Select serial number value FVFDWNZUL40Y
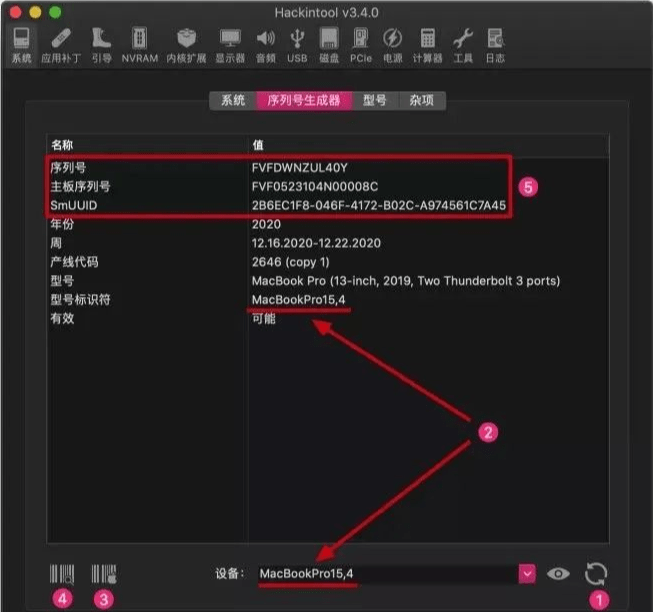Screen dimensions: 653x612 coord(299,168)
